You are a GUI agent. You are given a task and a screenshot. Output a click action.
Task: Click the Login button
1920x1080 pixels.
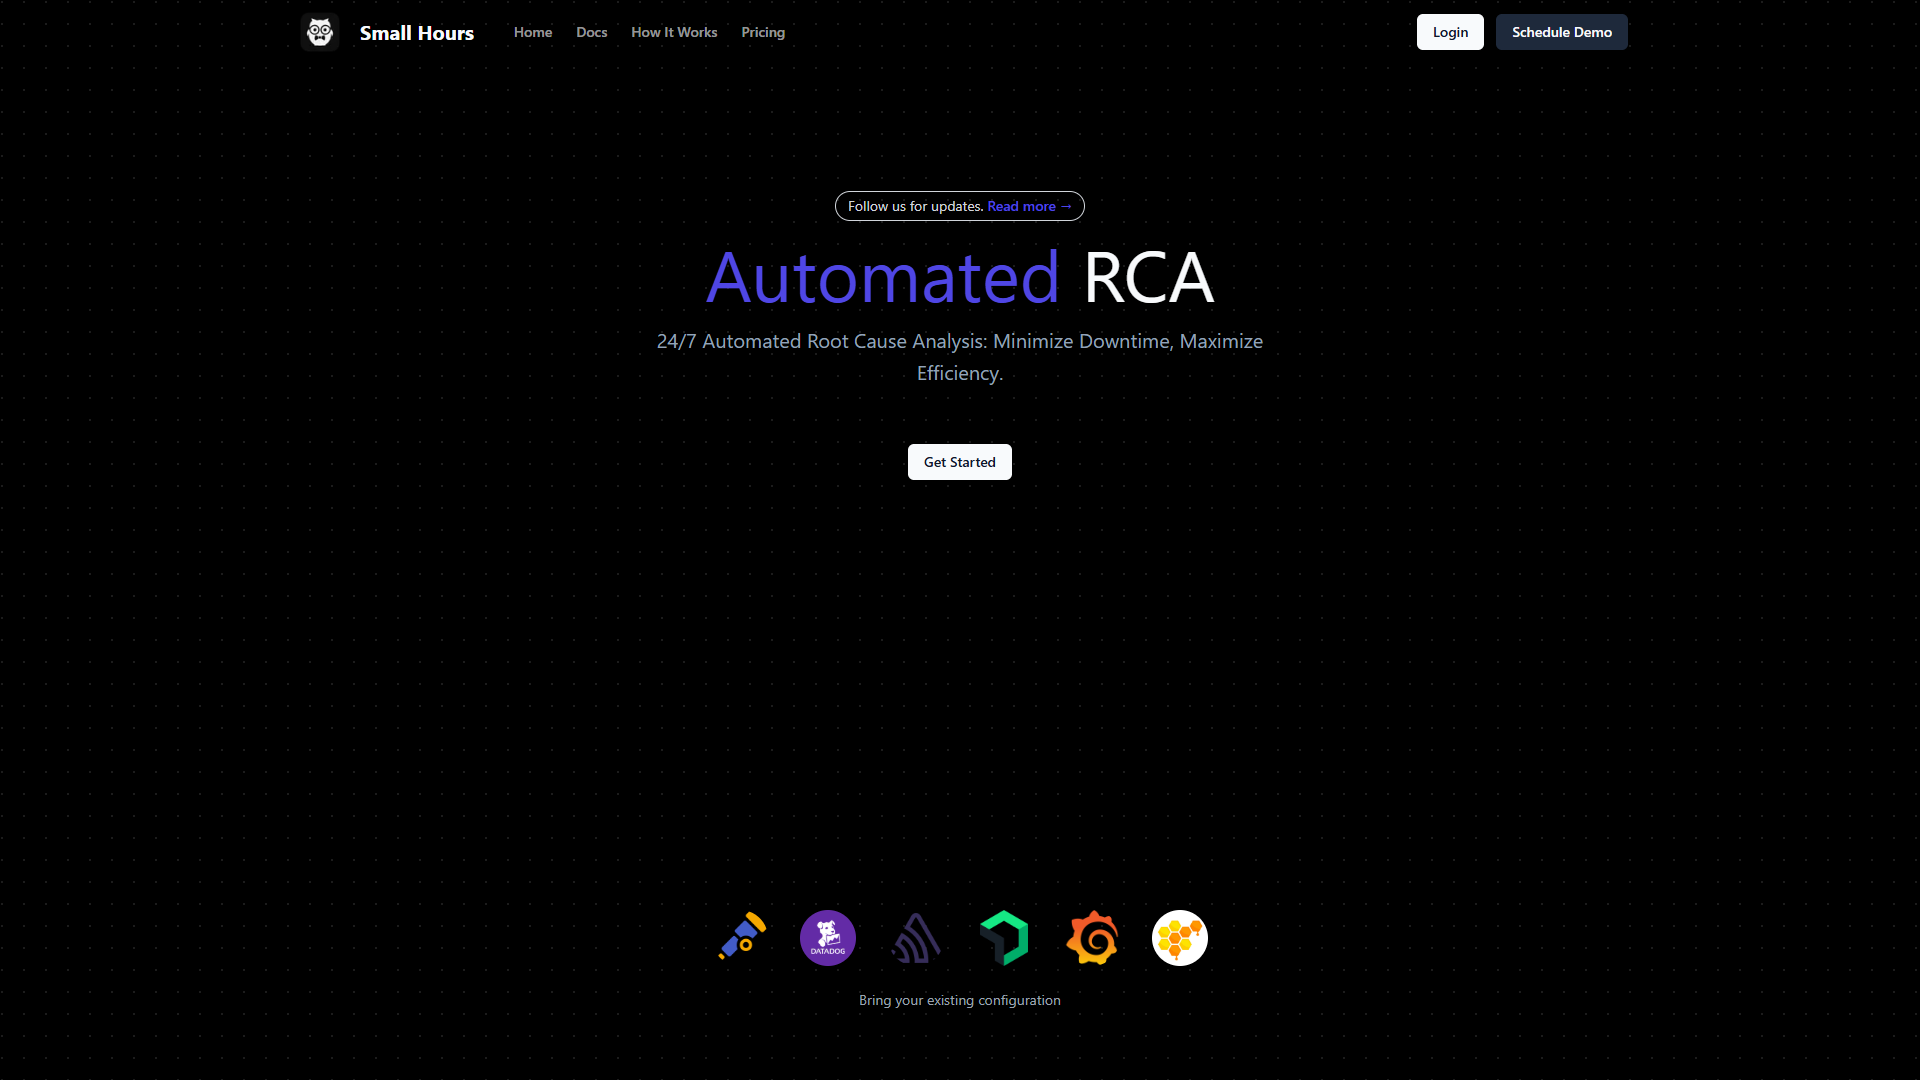click(x=1450, y=32)
